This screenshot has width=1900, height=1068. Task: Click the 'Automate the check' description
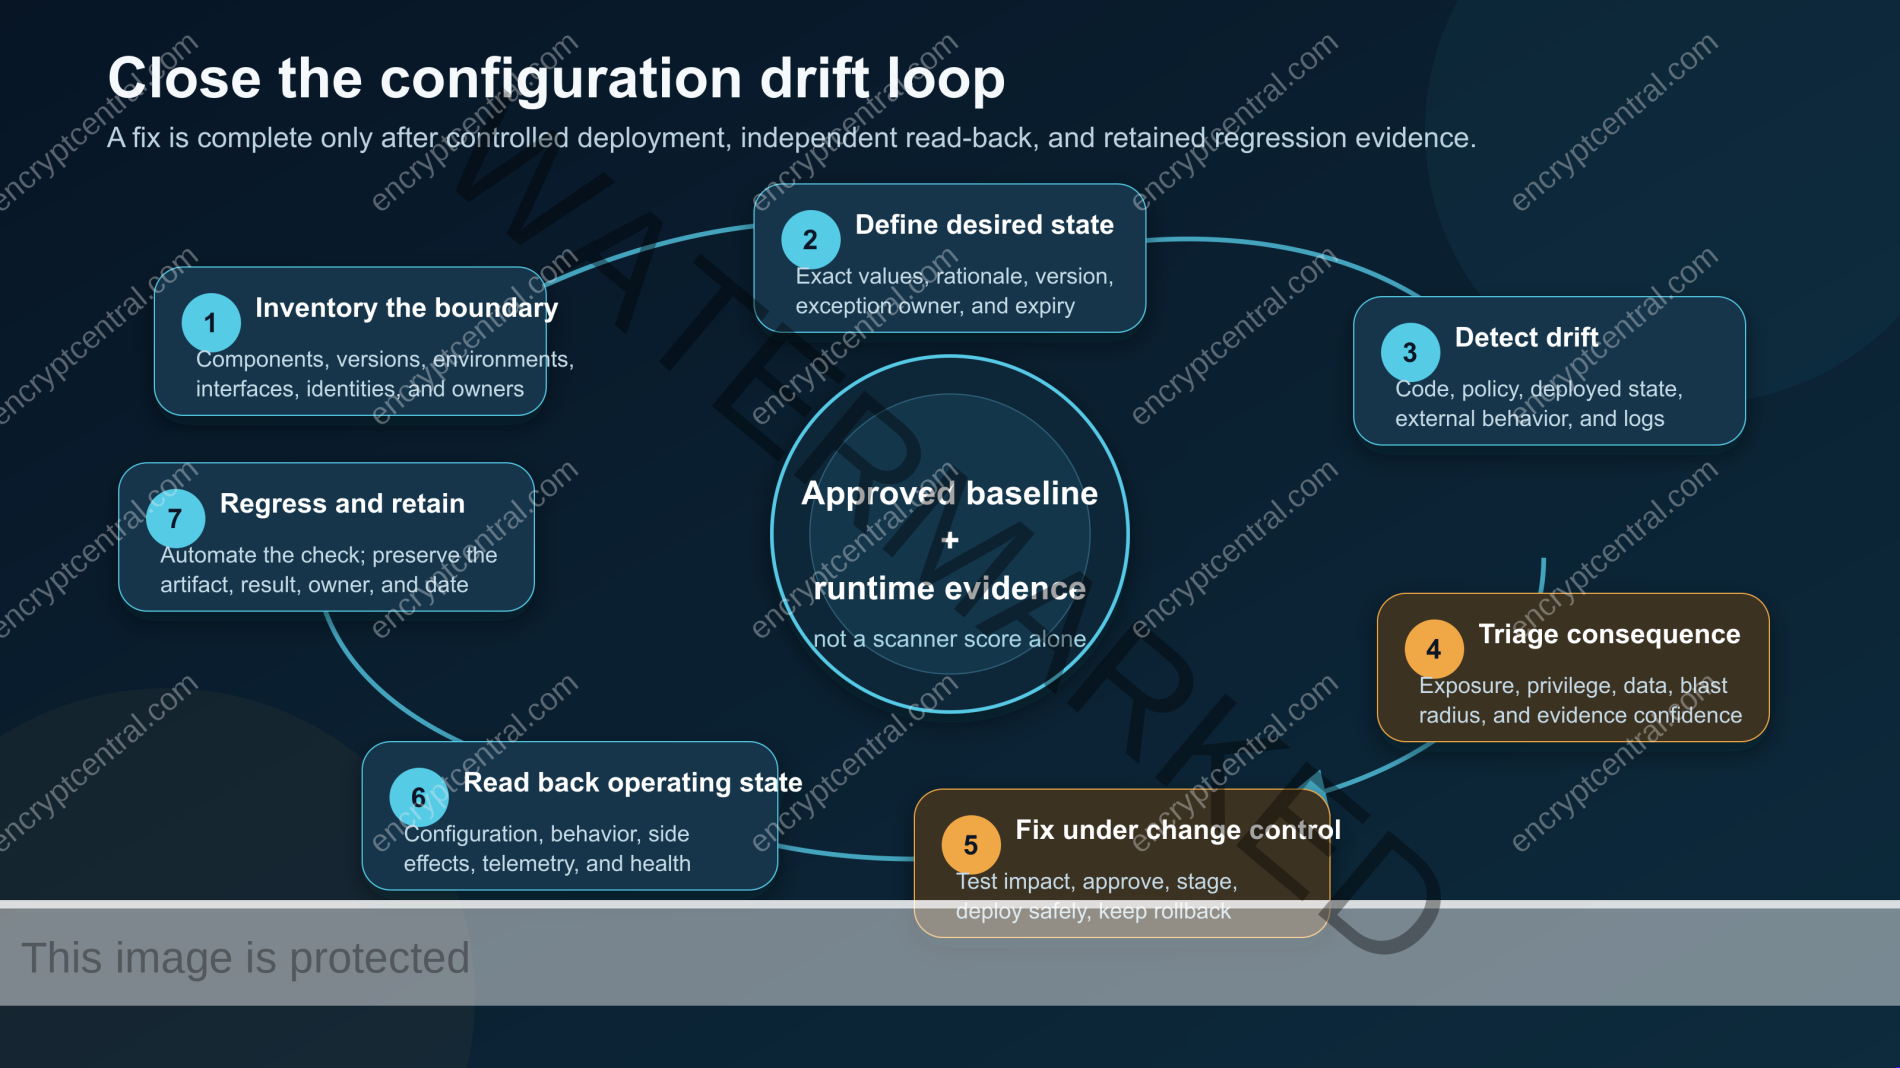click(x=328, y=571)
